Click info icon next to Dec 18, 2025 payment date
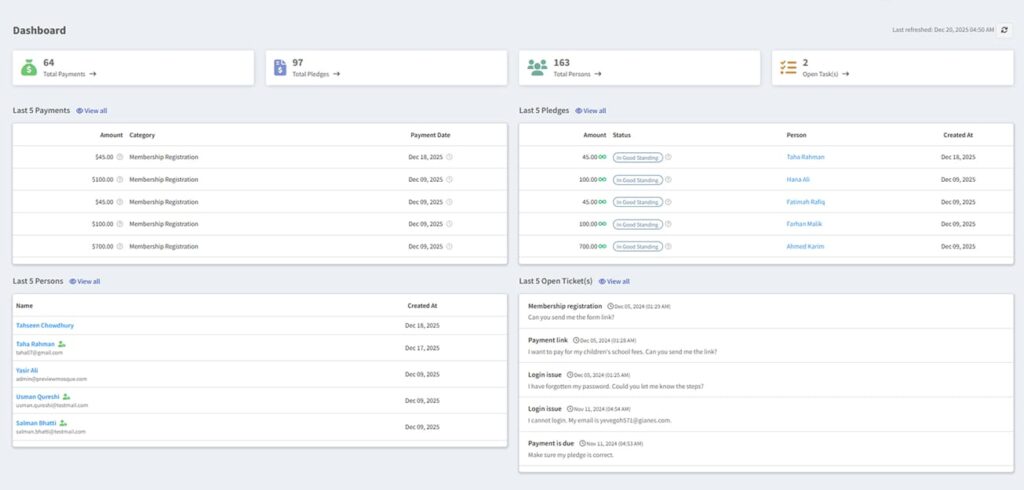The image size is (1024, 490). 449,157
